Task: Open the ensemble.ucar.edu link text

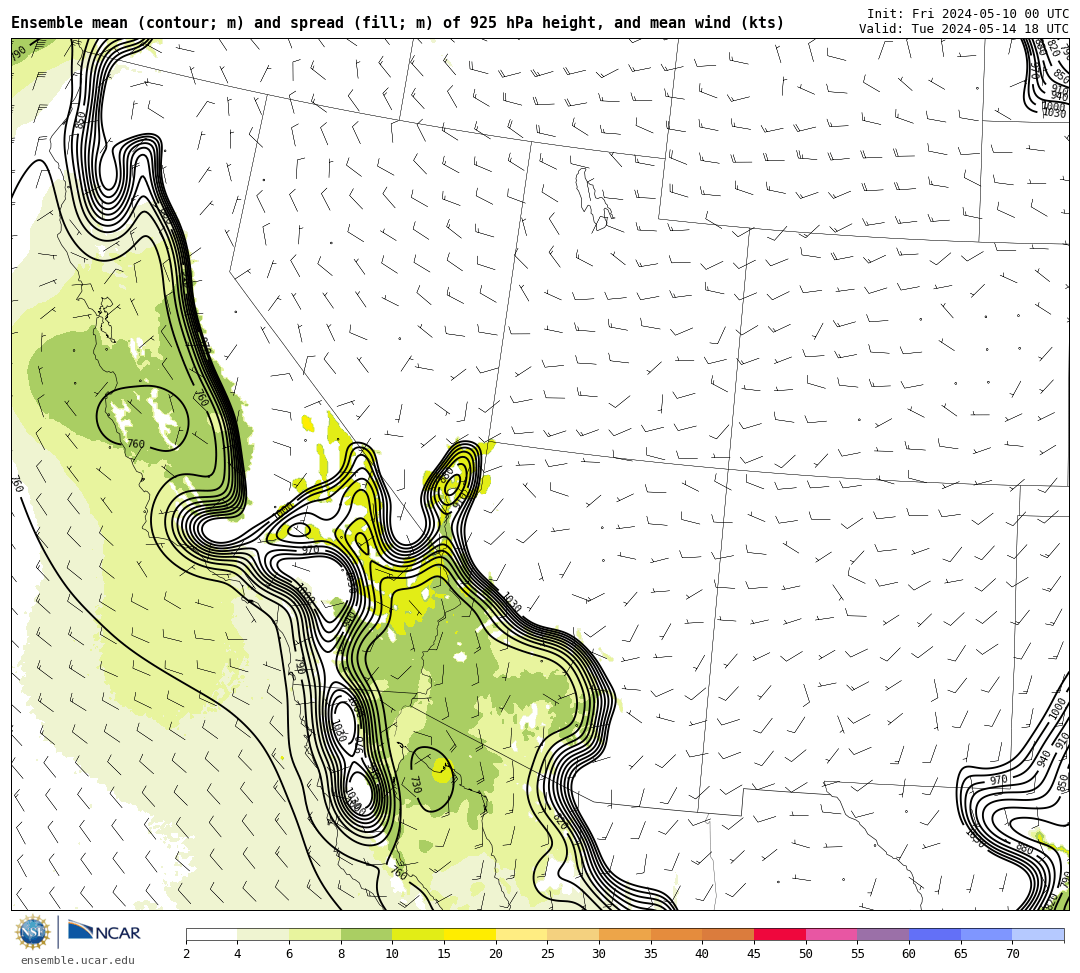Action: click(77, 960)
